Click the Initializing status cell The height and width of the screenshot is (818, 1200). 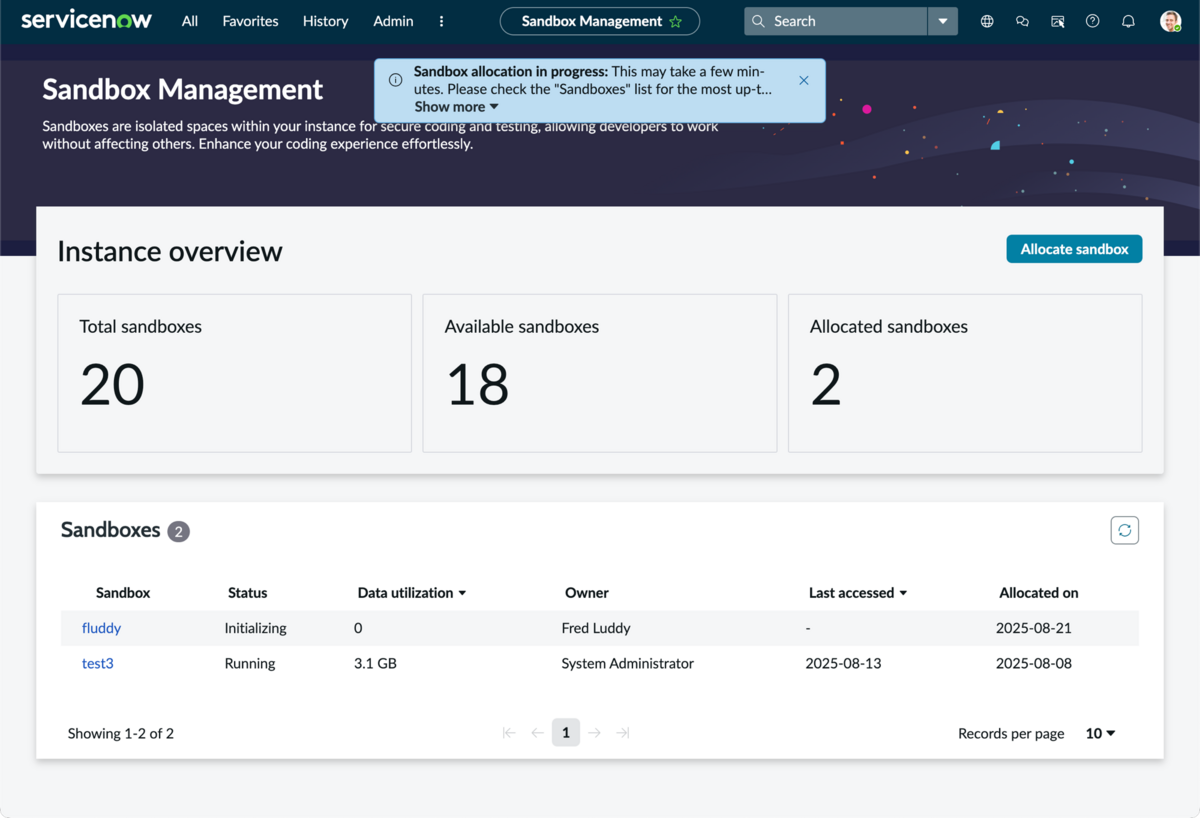[255, 628]
